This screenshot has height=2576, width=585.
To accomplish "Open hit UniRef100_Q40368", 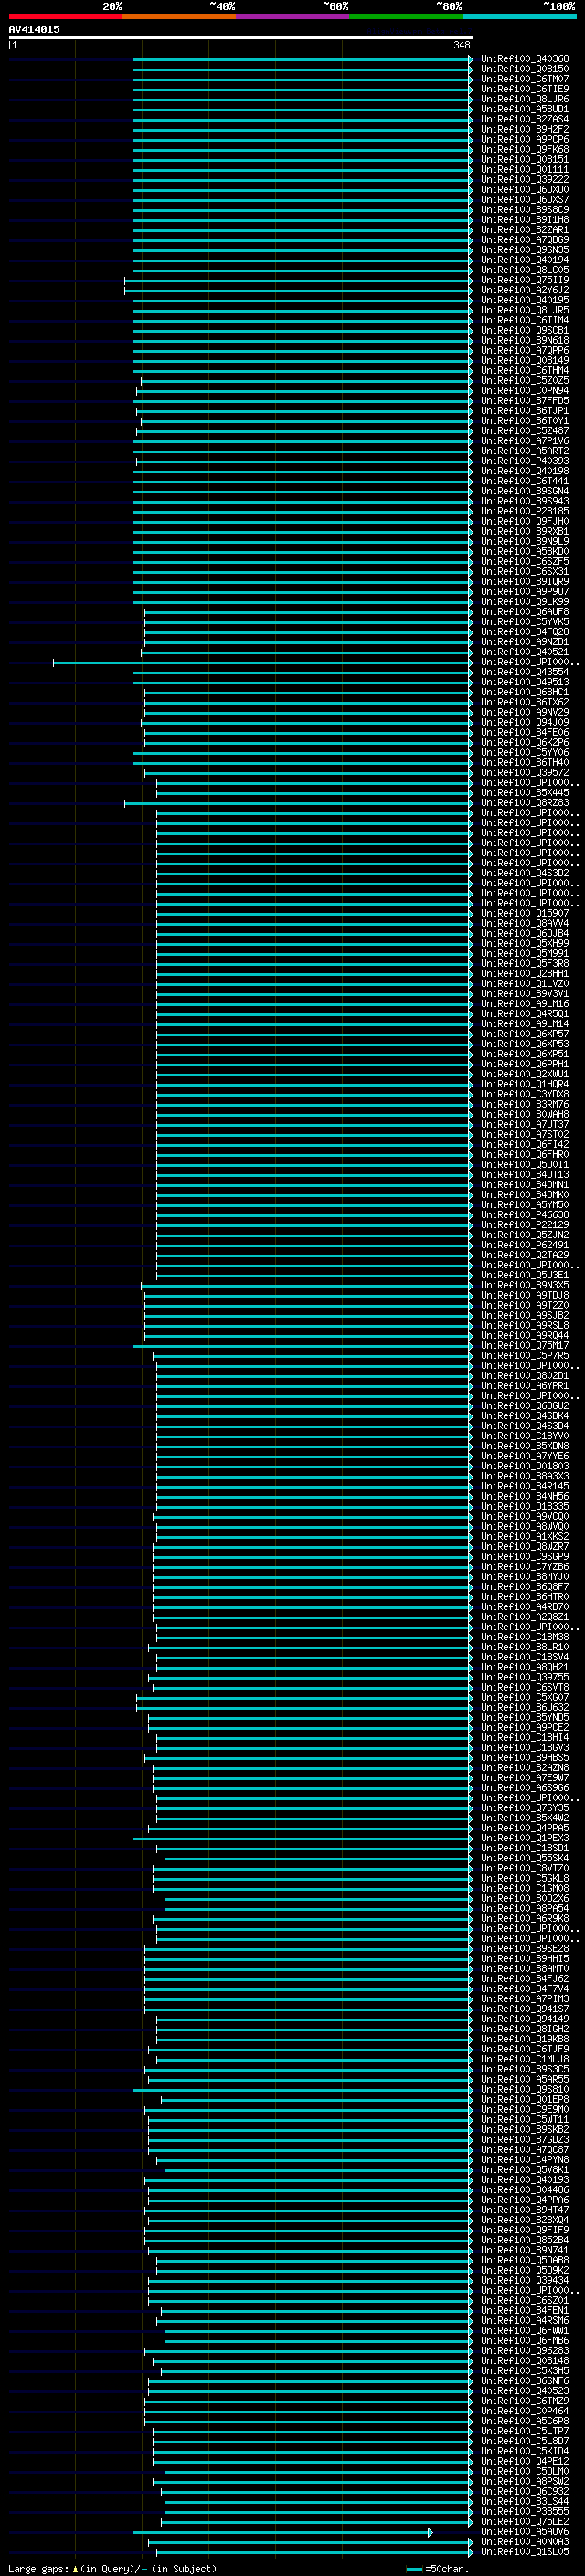I will (x=525, y=59).
